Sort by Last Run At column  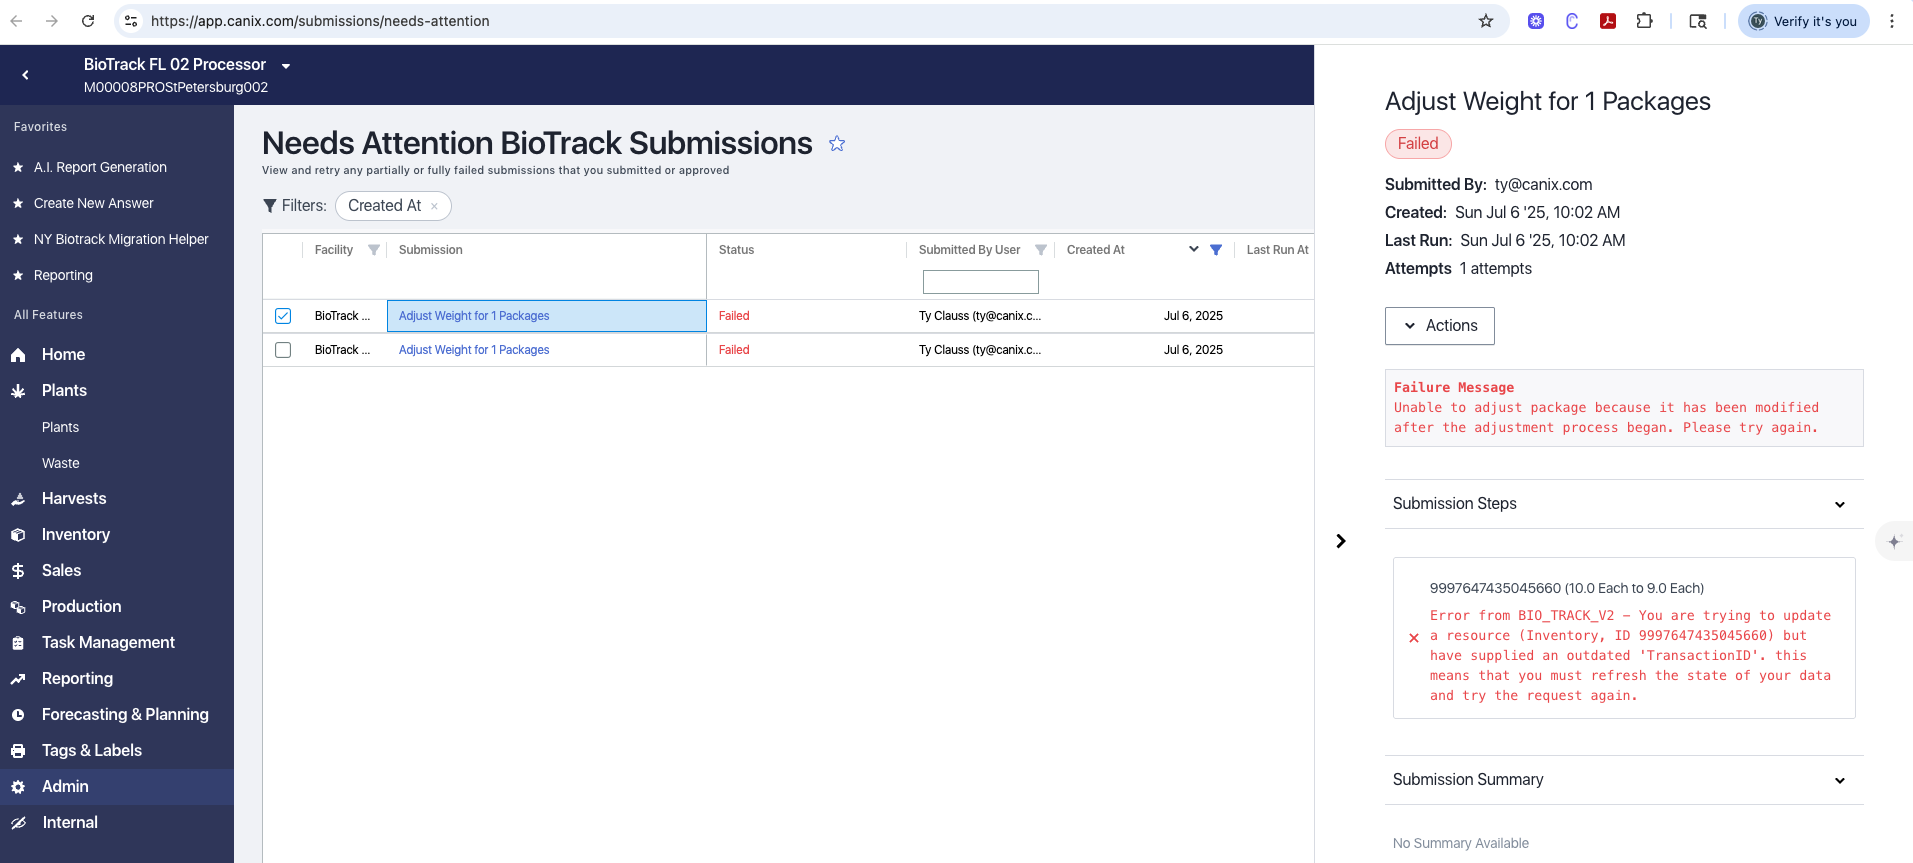coord(1277,250)
